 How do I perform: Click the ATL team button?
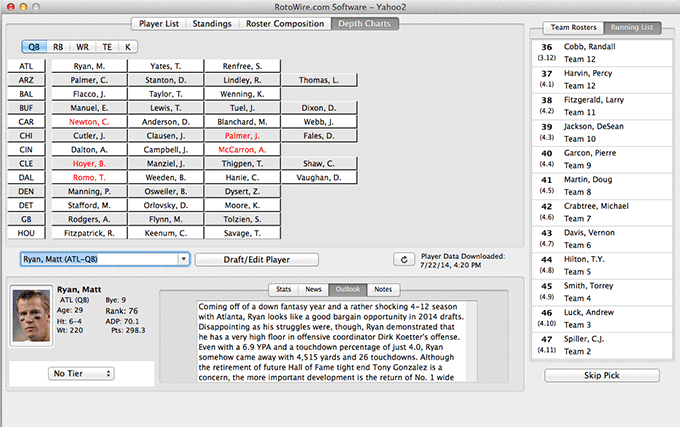click(26, 66)
